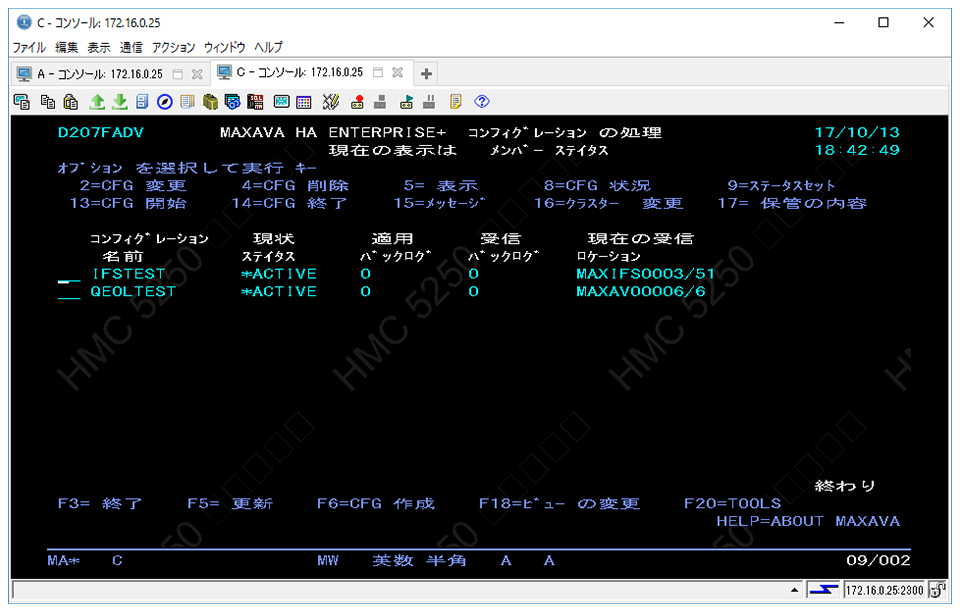Click the olive box toolbar icon

(x=210, y=102)
